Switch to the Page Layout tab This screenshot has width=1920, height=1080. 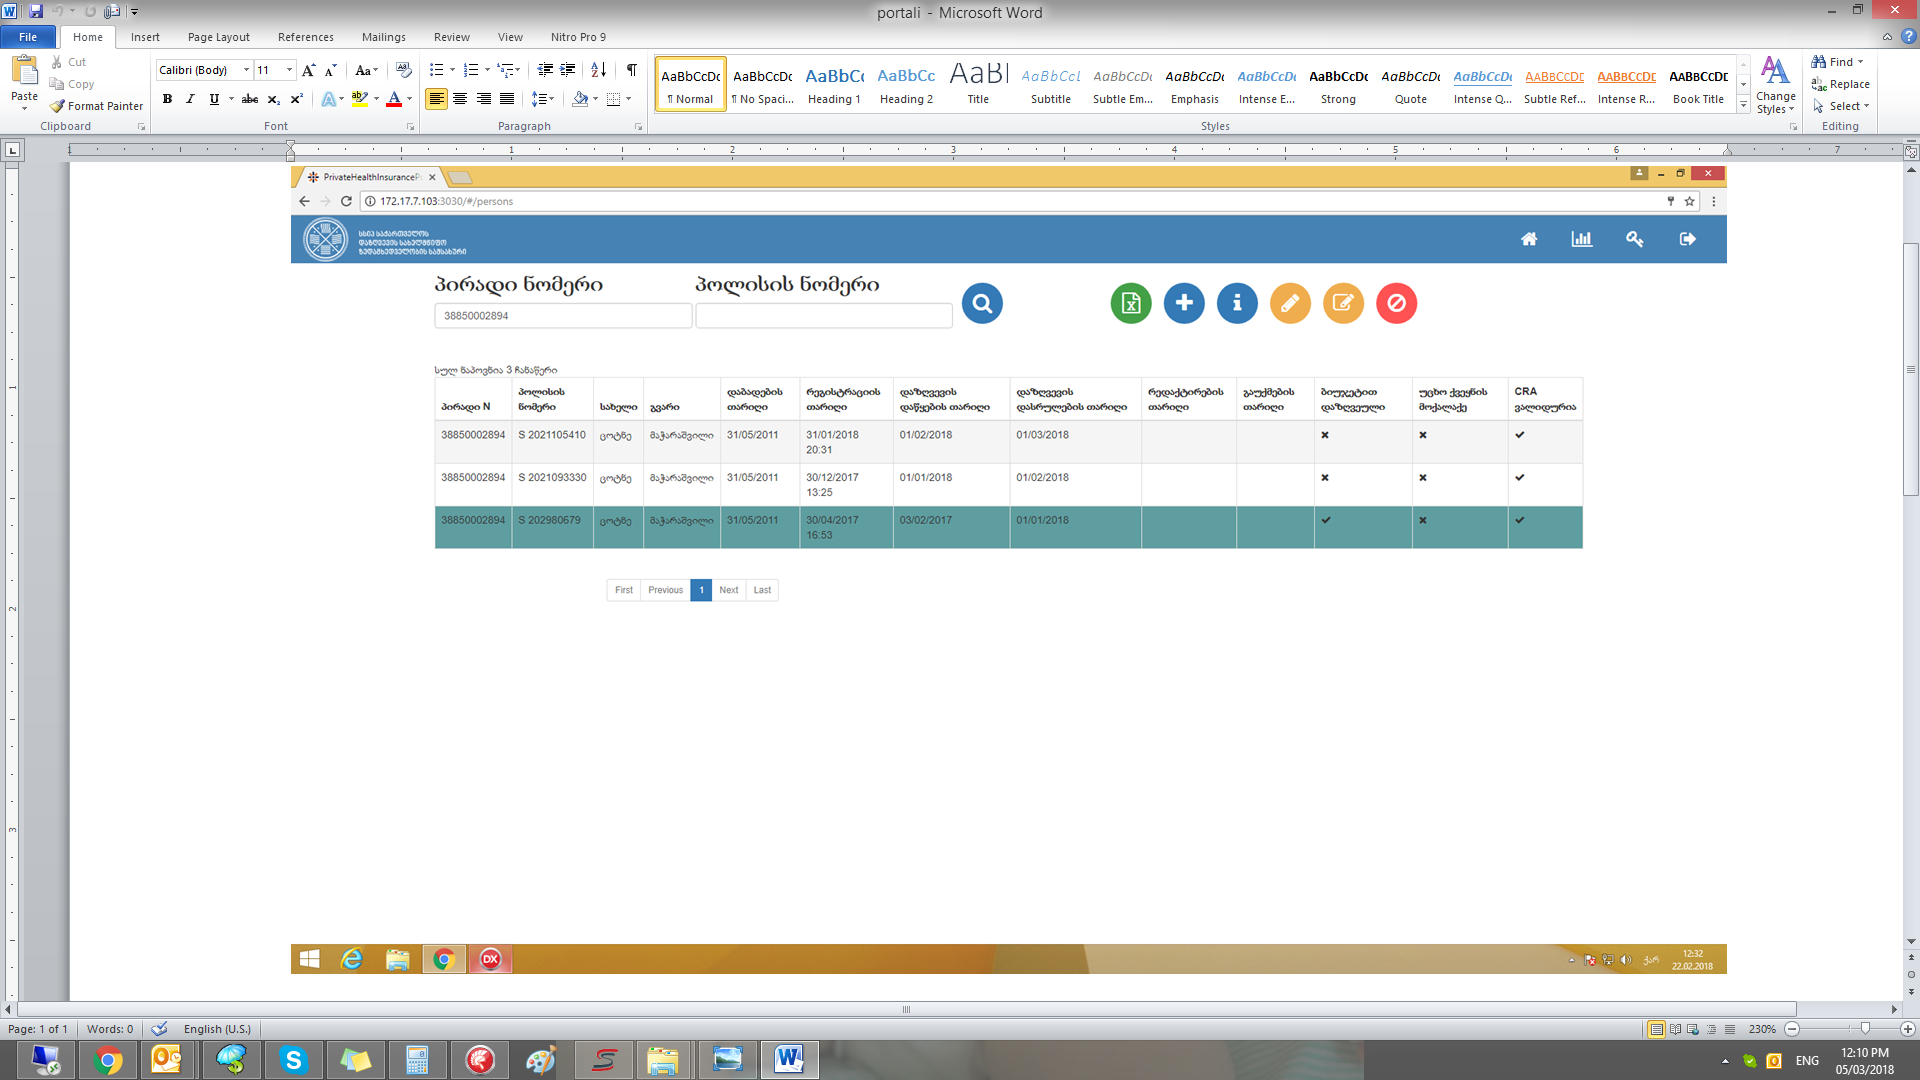(218, 37)
